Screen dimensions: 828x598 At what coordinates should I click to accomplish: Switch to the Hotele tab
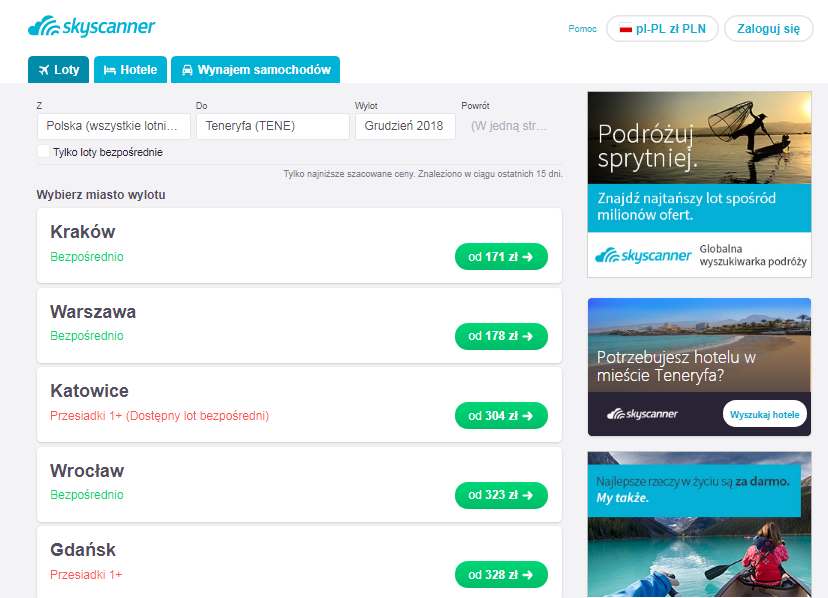(x=130, y=70)
